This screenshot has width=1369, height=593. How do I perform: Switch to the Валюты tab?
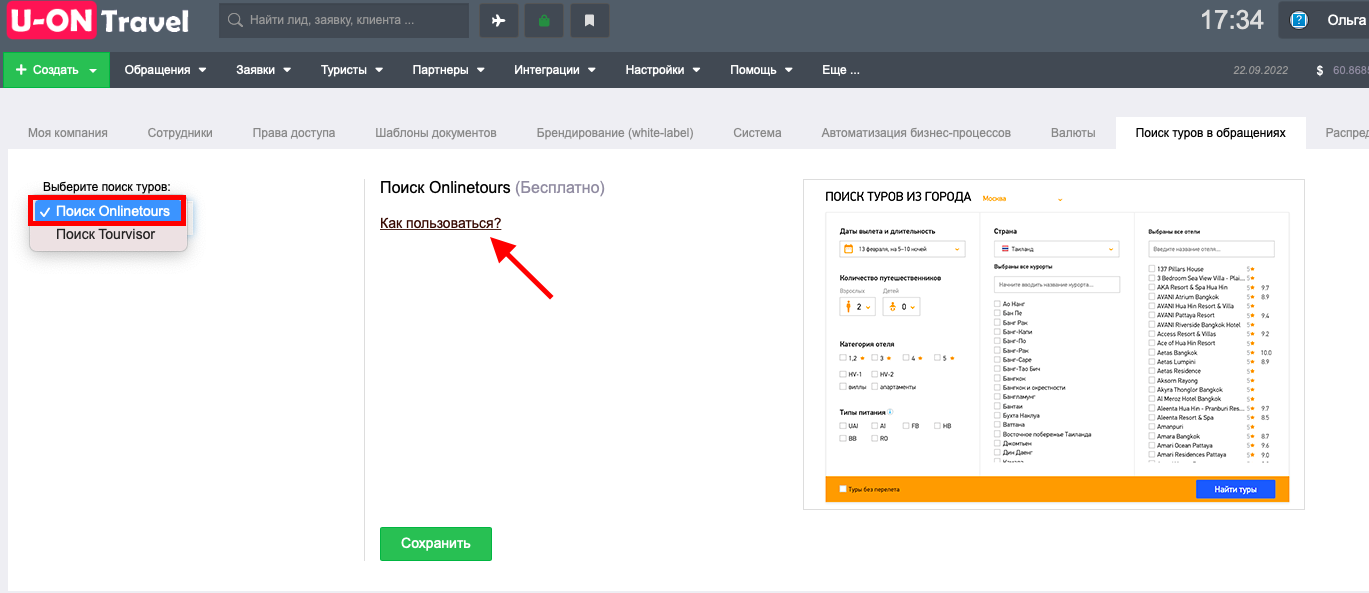click(1073, 132)
